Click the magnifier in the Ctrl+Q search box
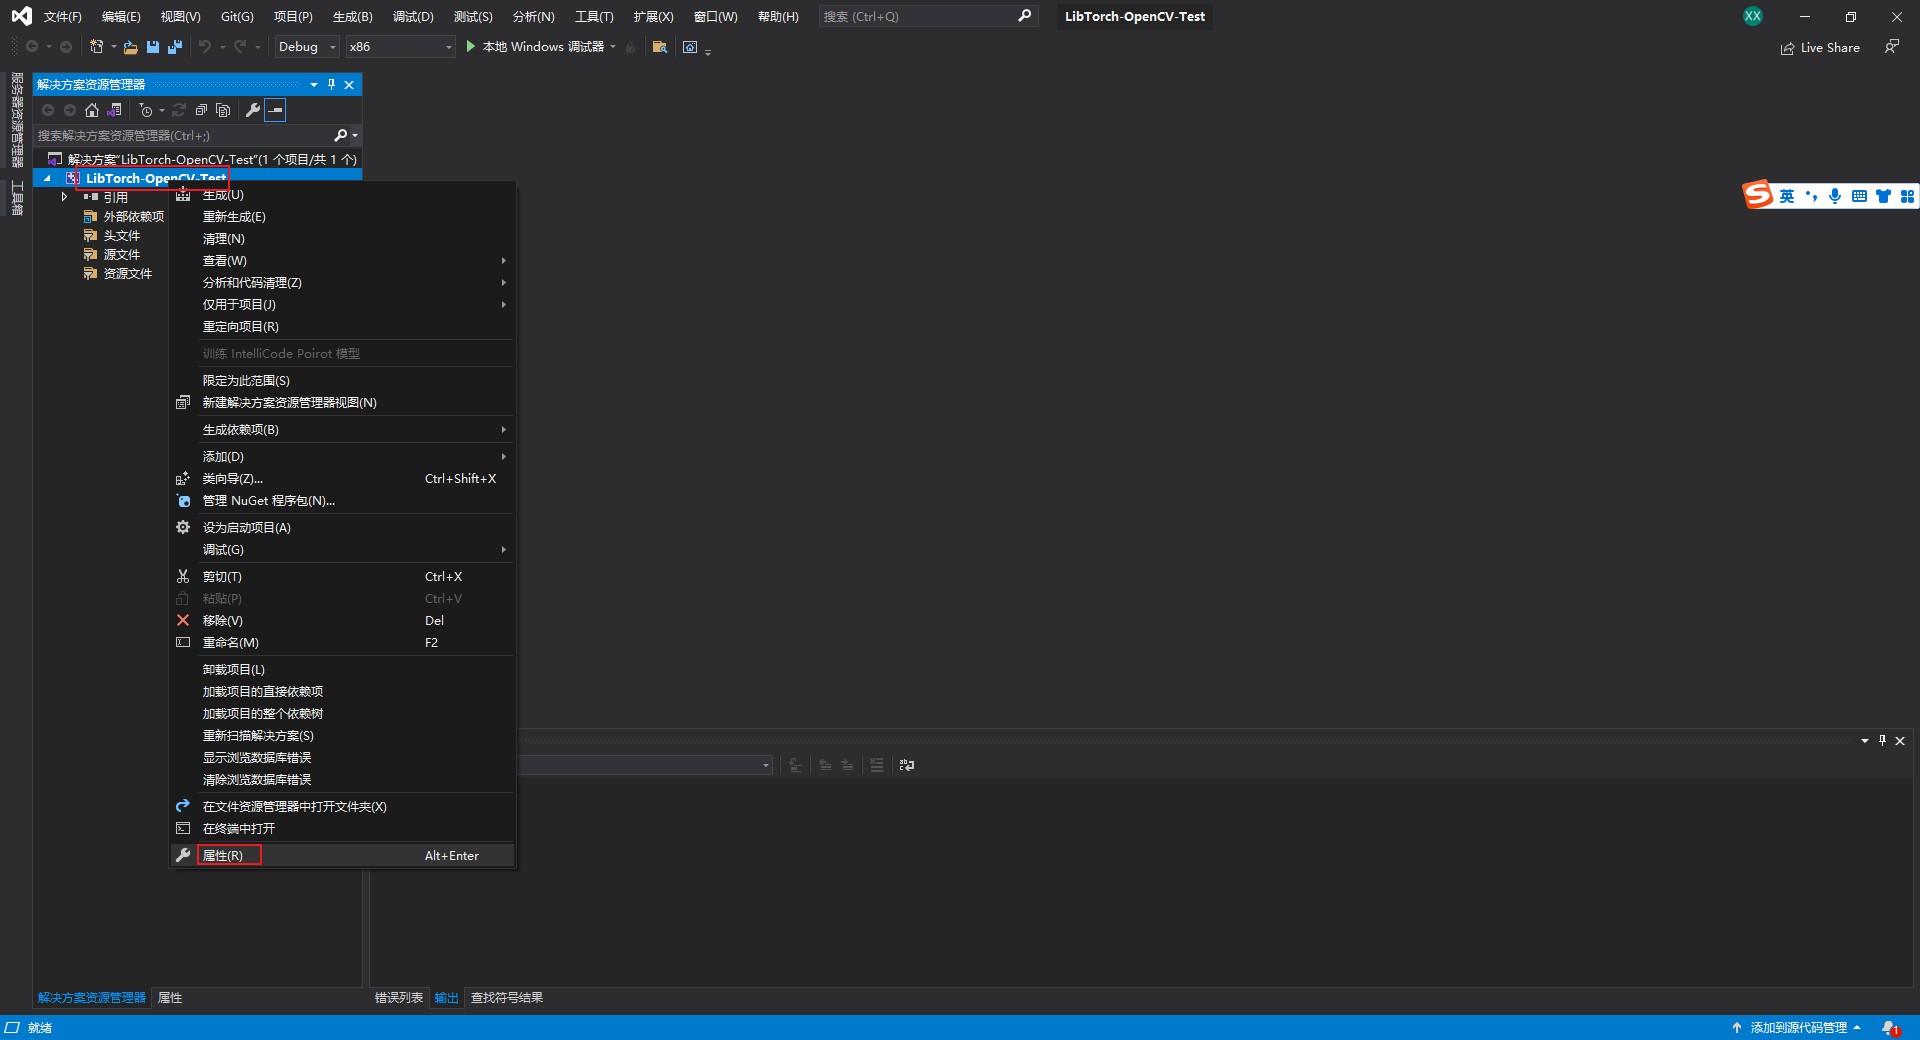 pyautogui.click(x=1024, y=16)
